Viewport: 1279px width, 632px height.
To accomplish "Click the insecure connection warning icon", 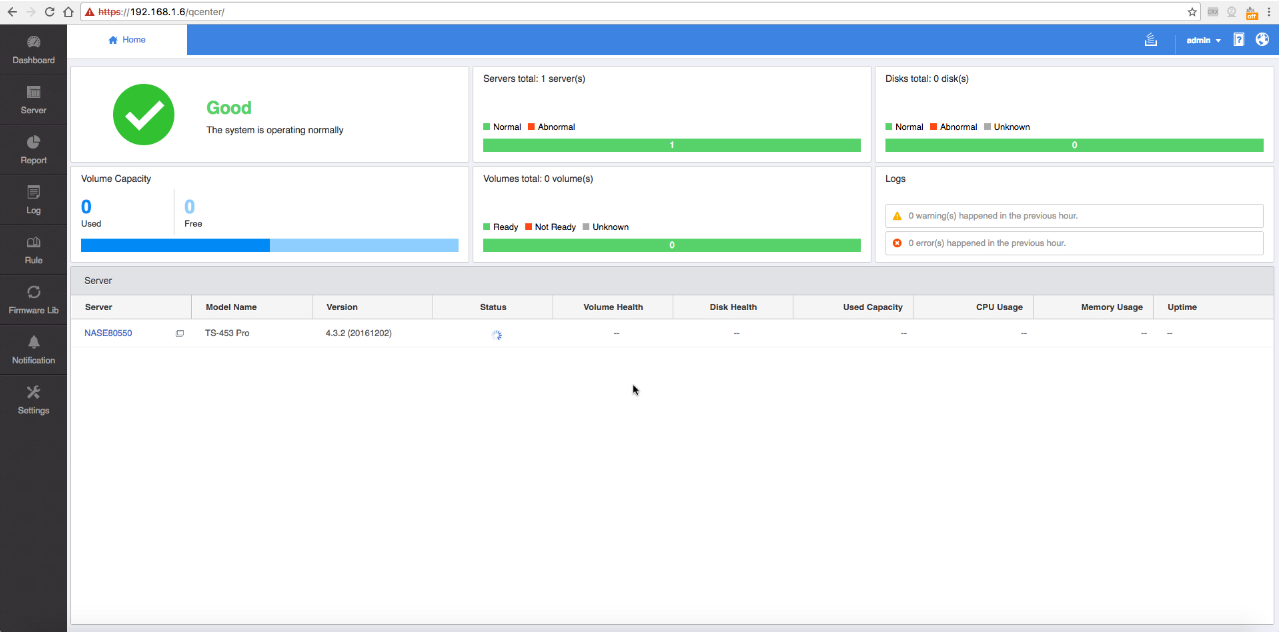I will 90,12.
